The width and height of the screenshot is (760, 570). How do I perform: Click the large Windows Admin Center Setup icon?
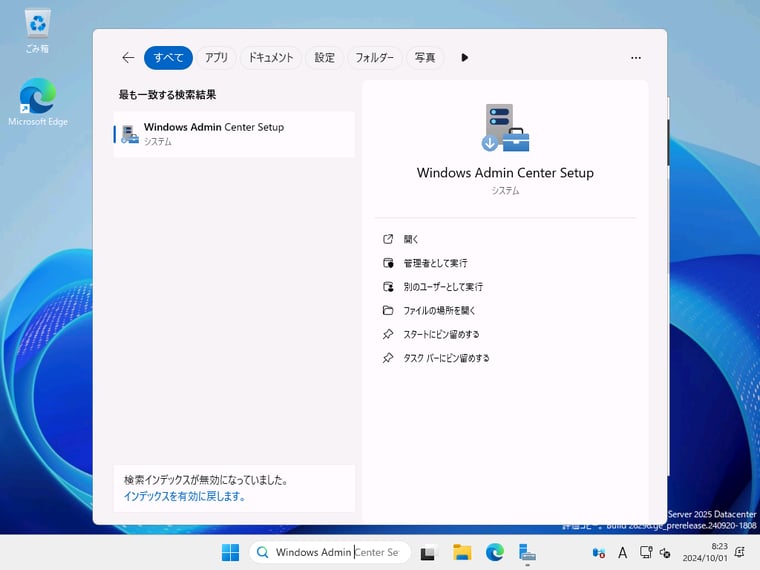(505, 127)
